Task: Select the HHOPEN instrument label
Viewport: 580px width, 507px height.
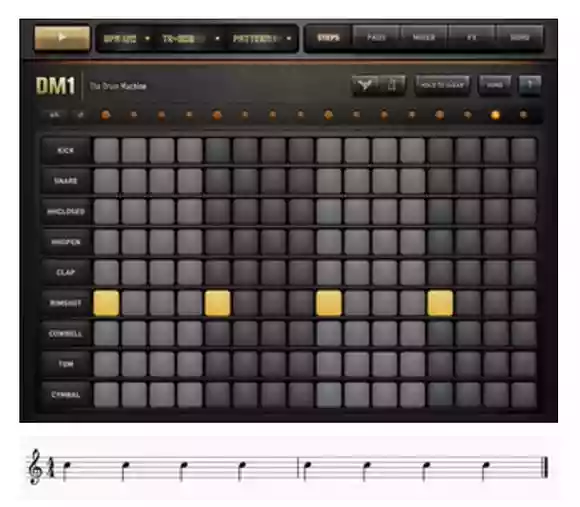Action: point(66,242)
